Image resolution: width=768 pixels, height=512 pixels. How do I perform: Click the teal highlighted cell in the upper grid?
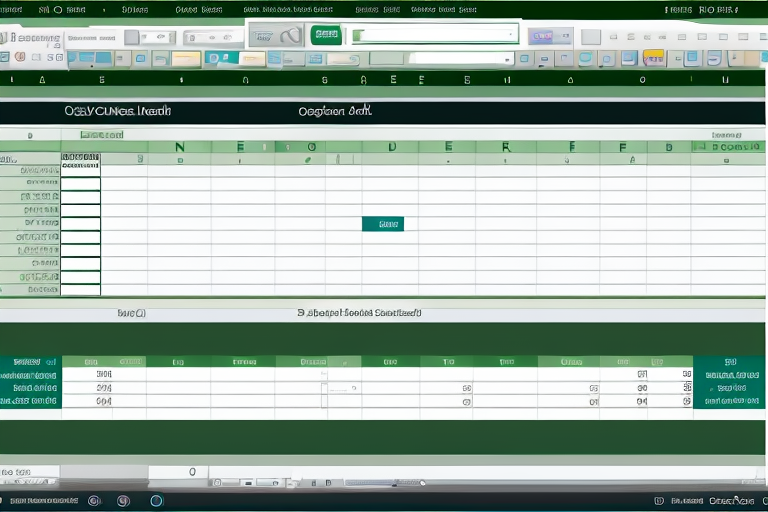tap(382, 224)
